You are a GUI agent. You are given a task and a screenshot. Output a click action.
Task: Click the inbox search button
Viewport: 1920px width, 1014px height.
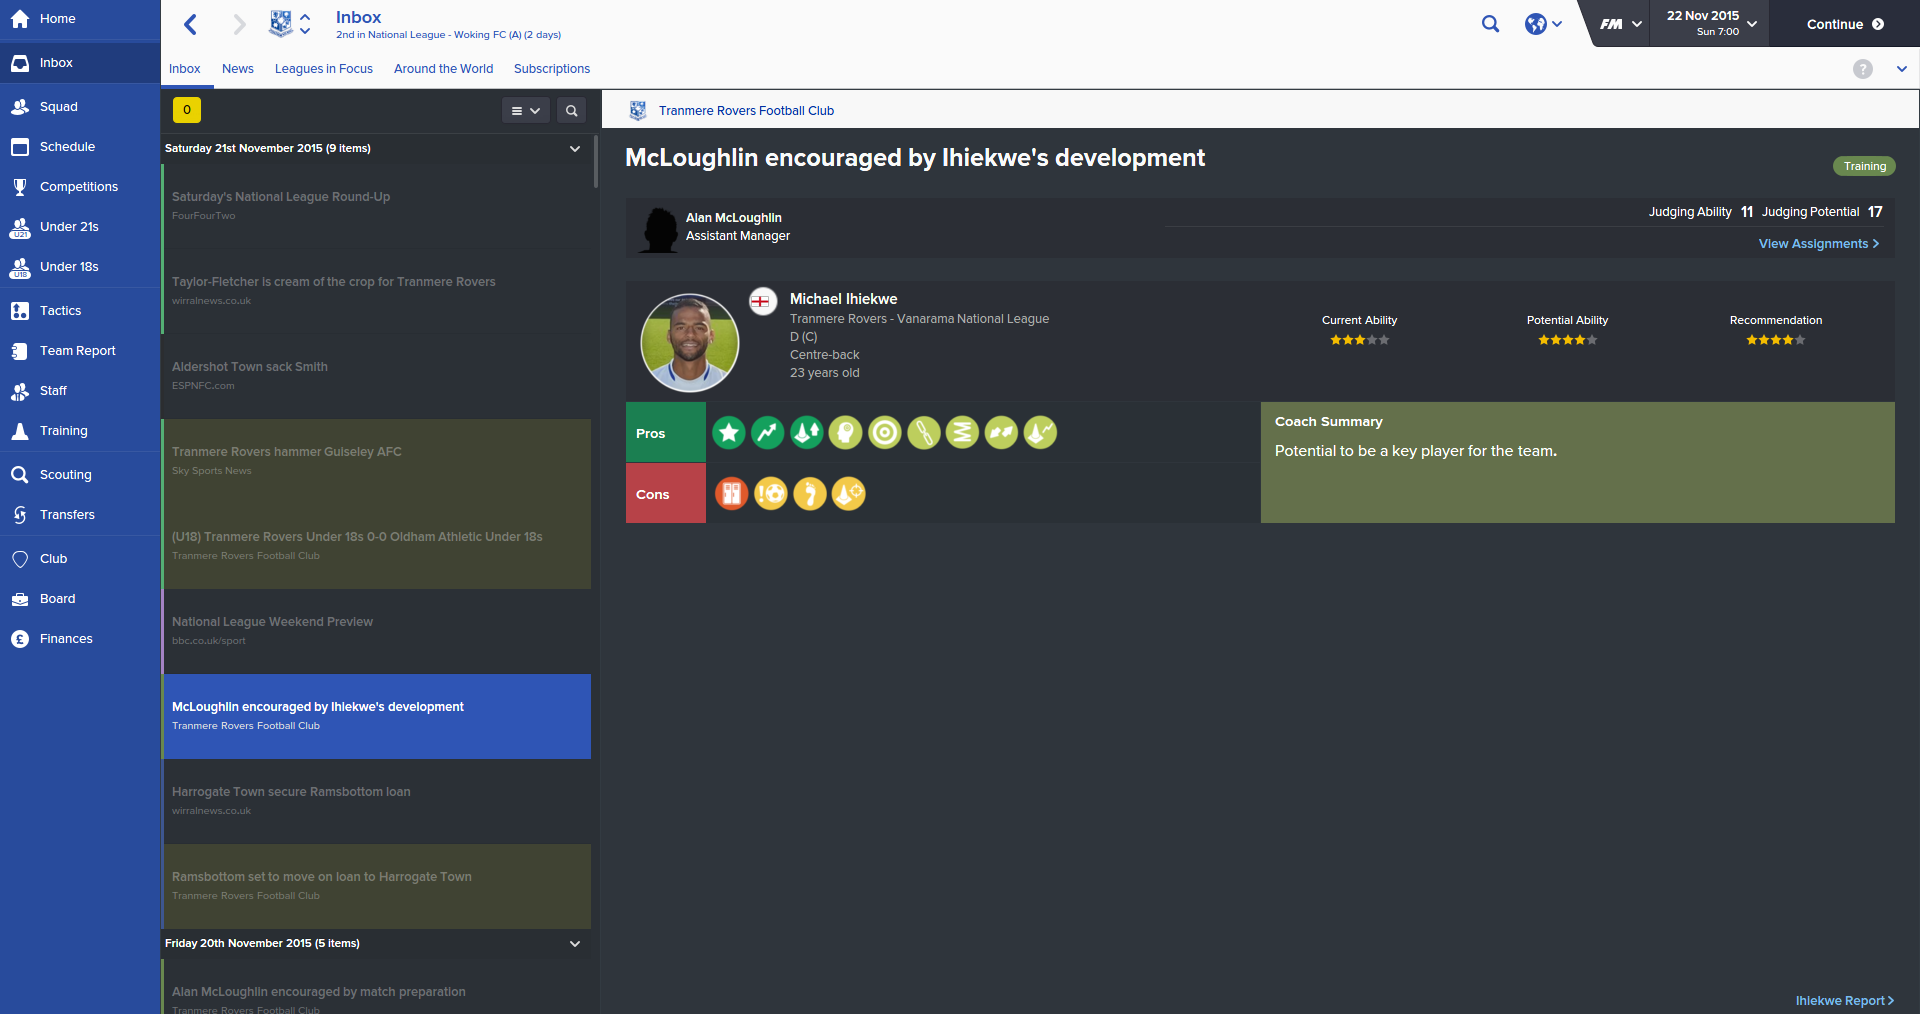click(571, 111)
